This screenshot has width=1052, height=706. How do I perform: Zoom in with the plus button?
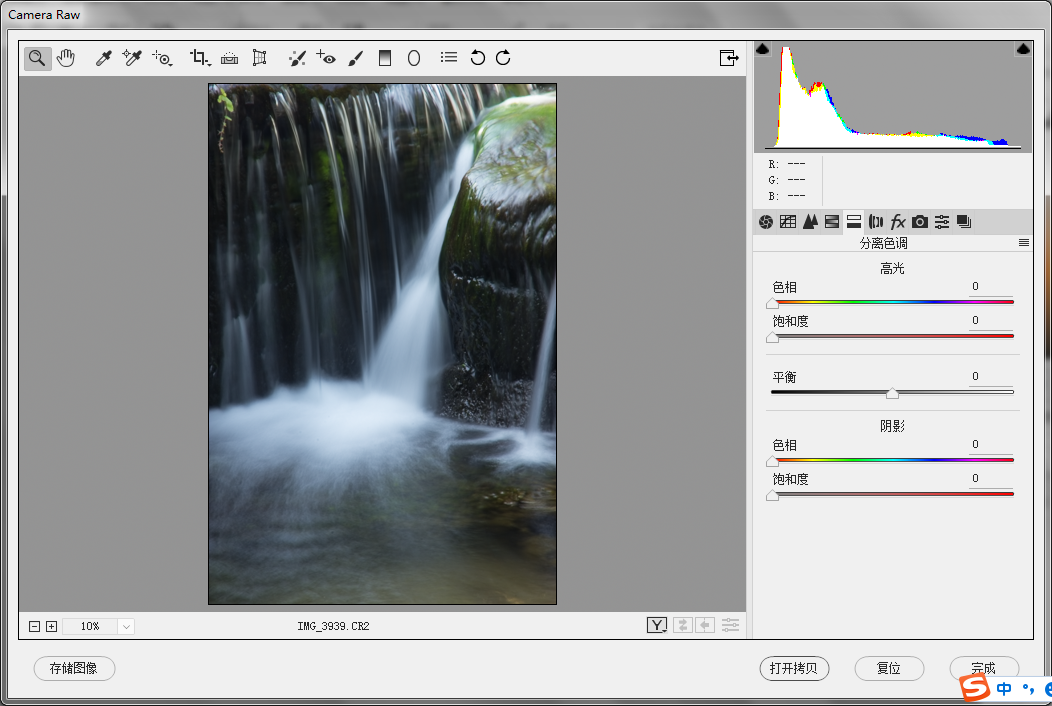[51, 626]
